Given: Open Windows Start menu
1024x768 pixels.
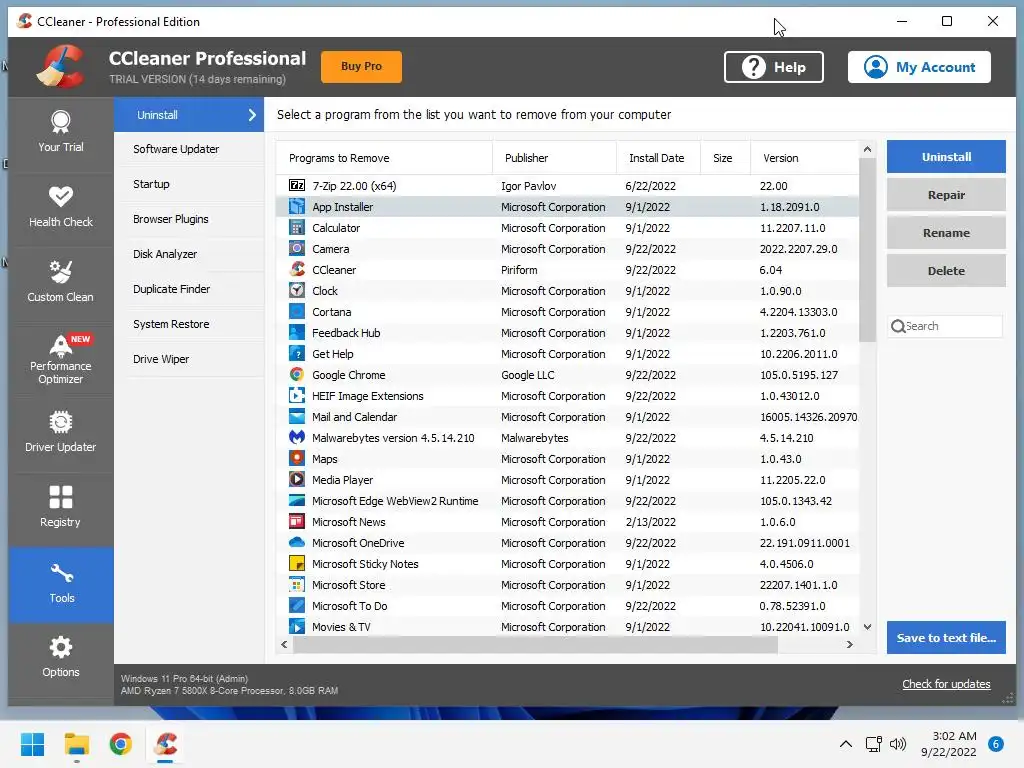Looking at the screenshot, I should 32,744.
